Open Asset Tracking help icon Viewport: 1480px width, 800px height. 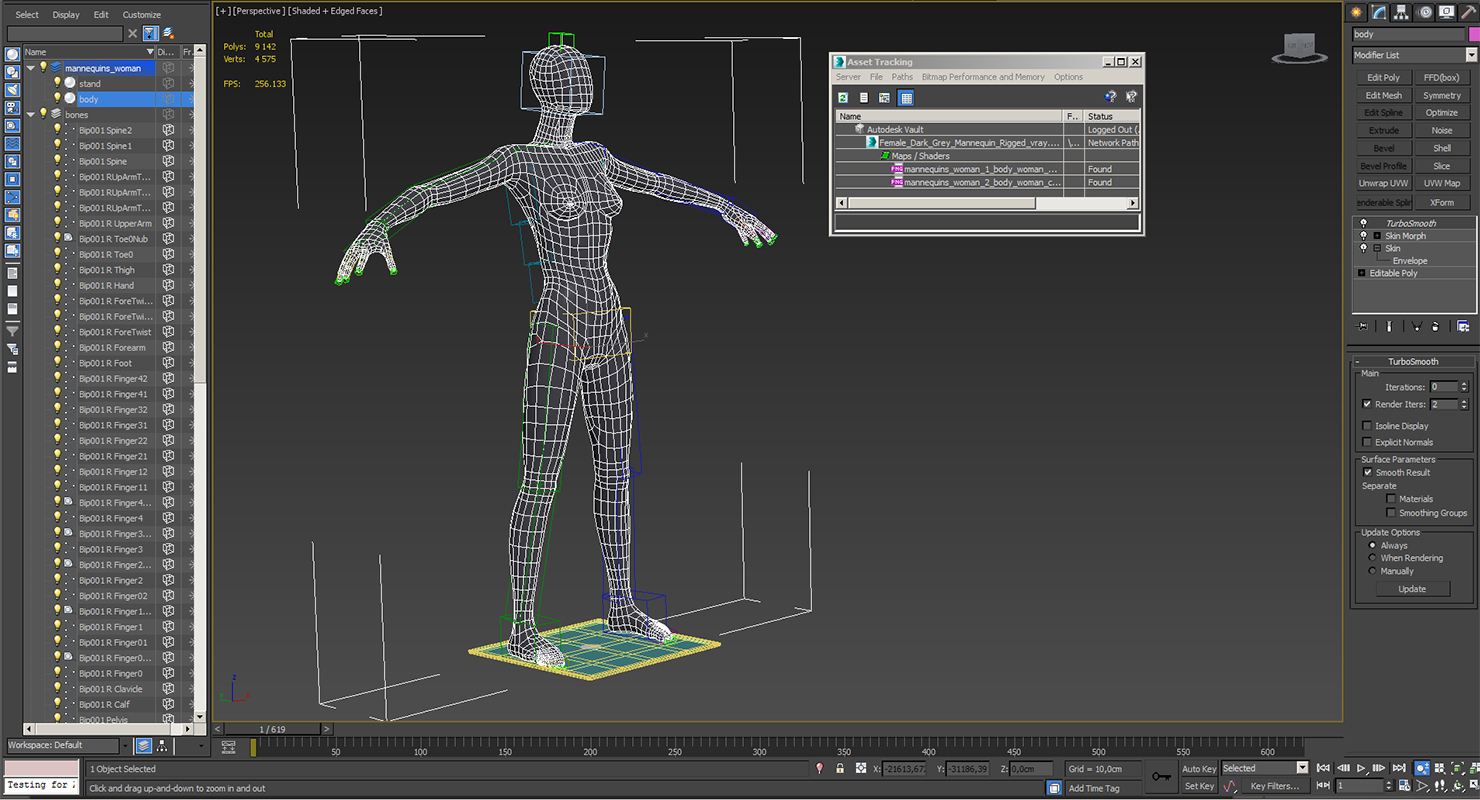pyautogui.click(x=1111, y=97)
